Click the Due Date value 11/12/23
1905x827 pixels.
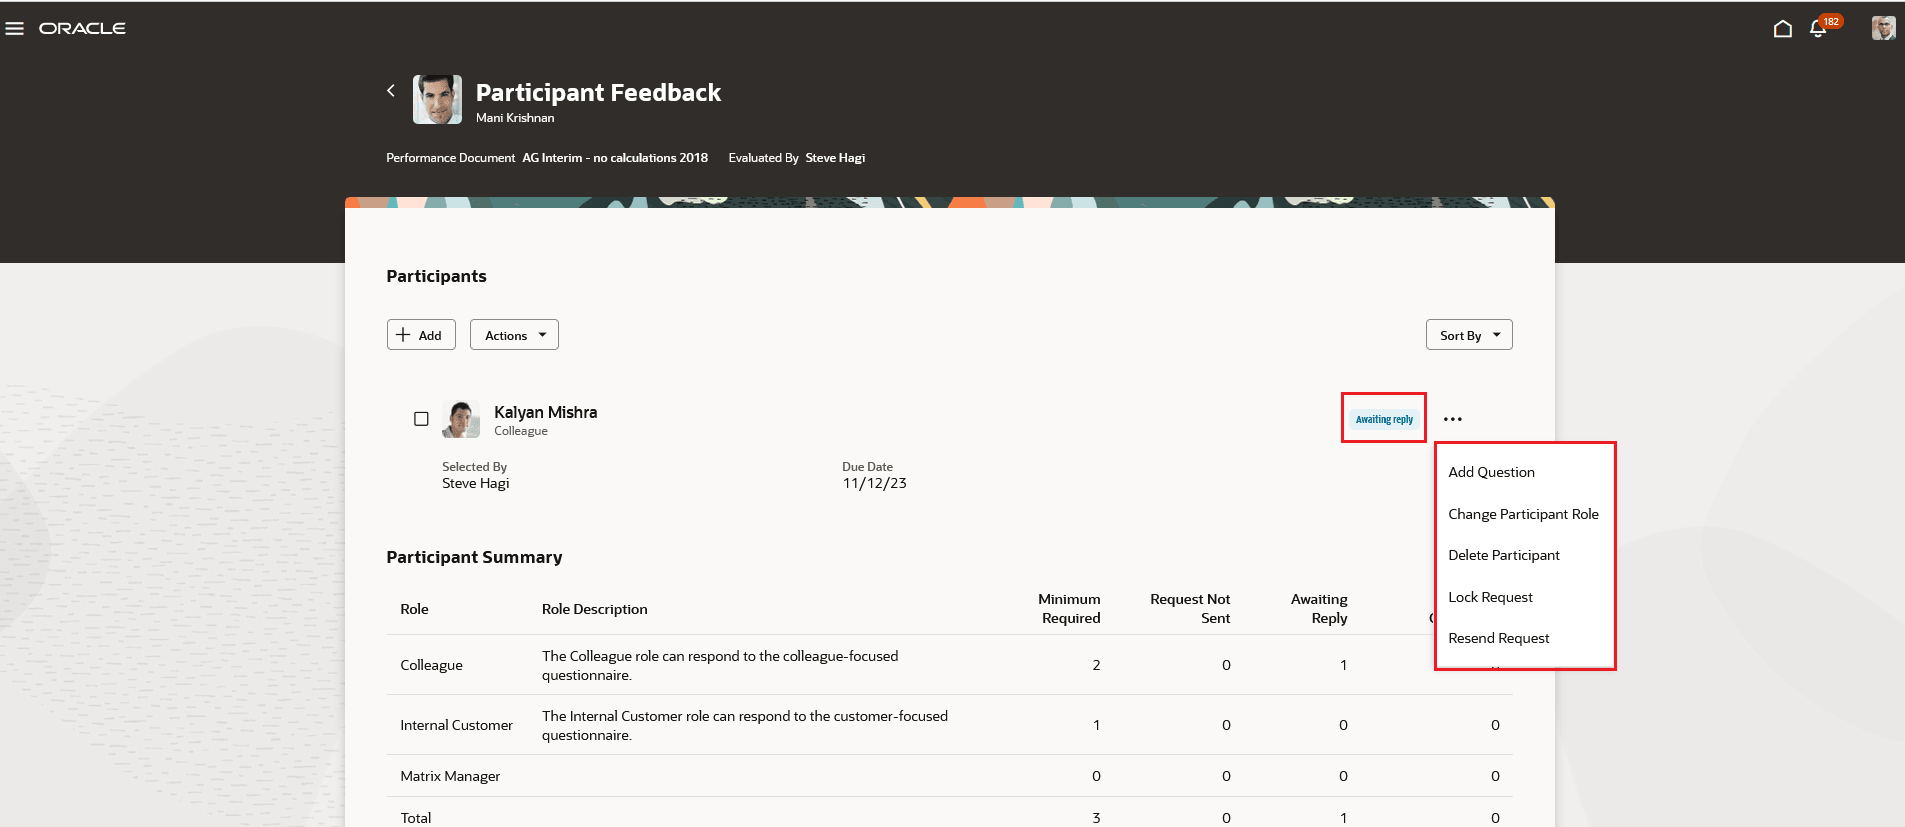click(x=874, y=483)
